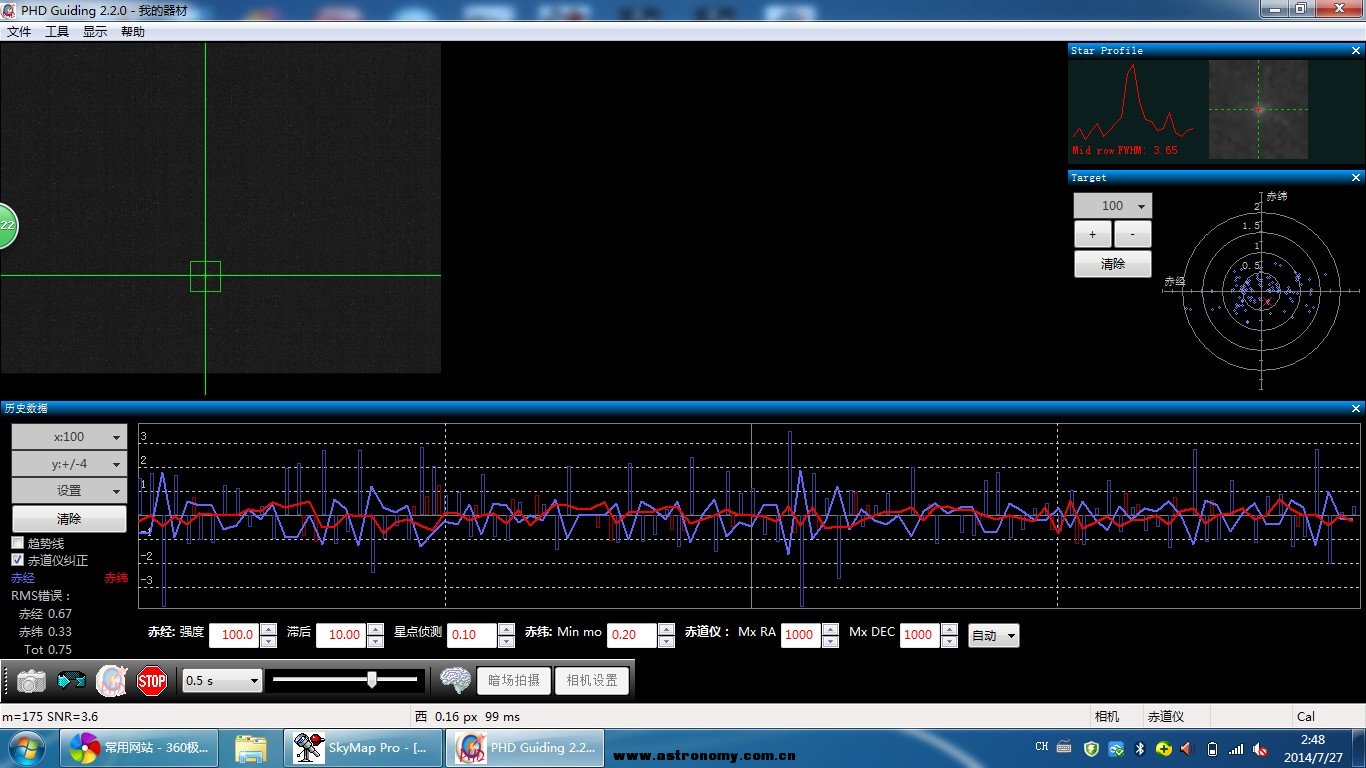Open advanced settings brain icon
The width and height of the screenshot is (1366, 768).
coord(456,681)
